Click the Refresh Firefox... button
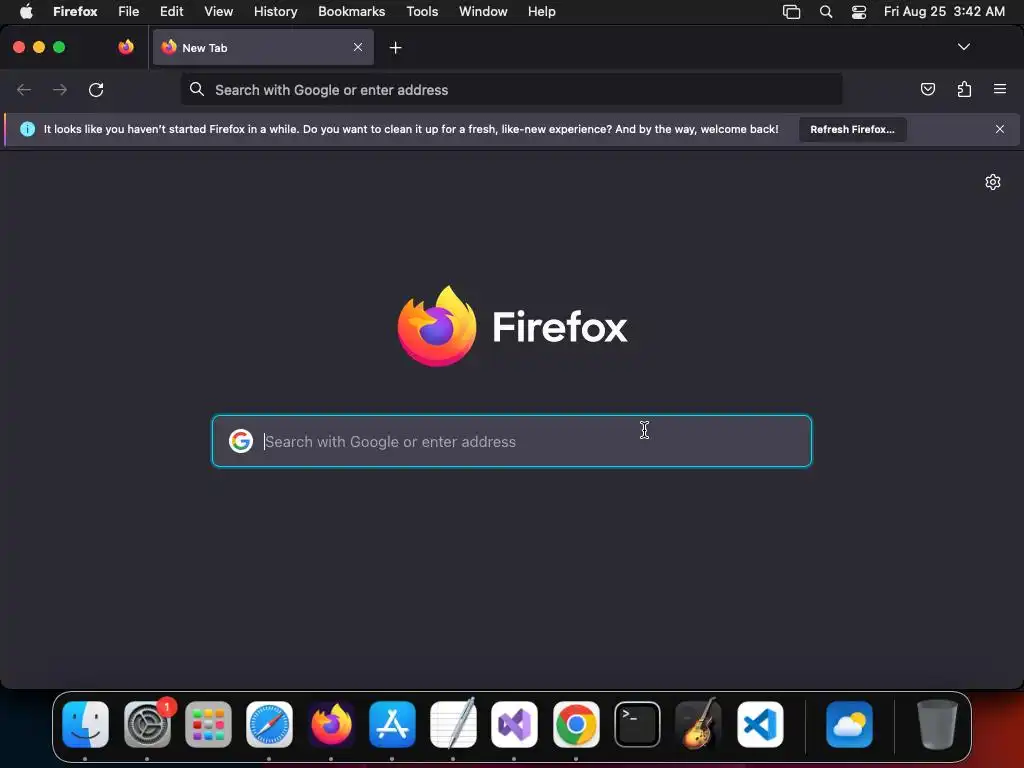 852,129
